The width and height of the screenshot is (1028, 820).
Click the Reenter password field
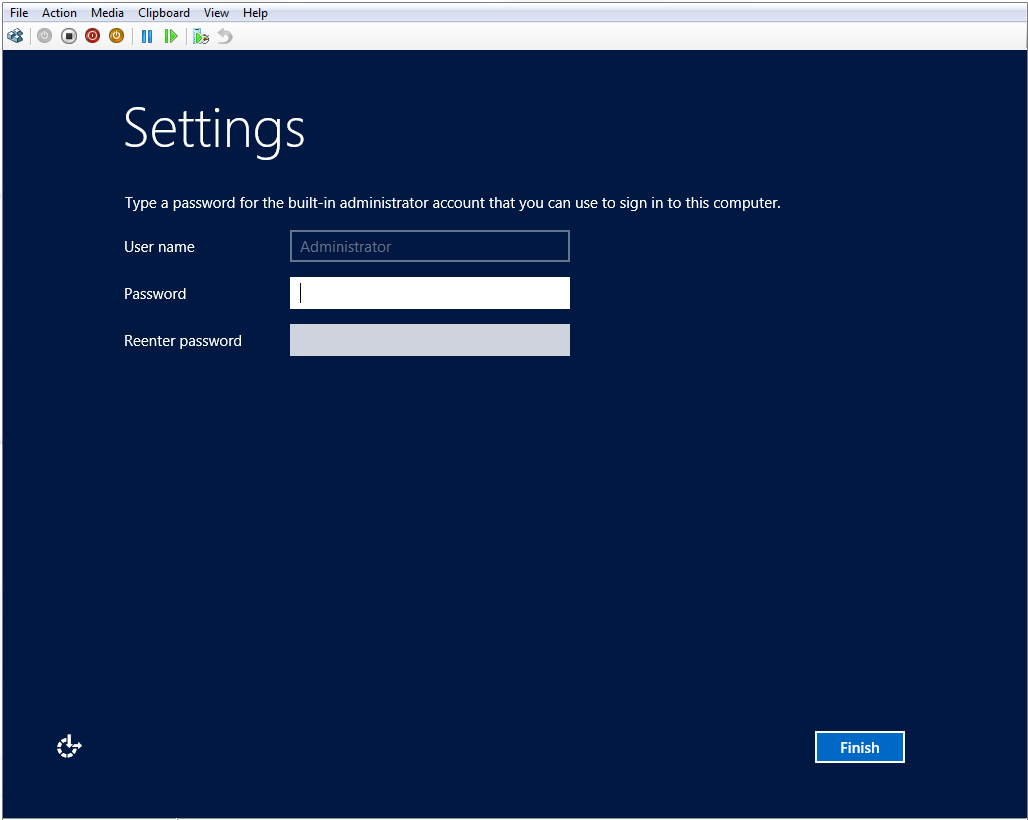pyautogui.click(x=430, y=340)
